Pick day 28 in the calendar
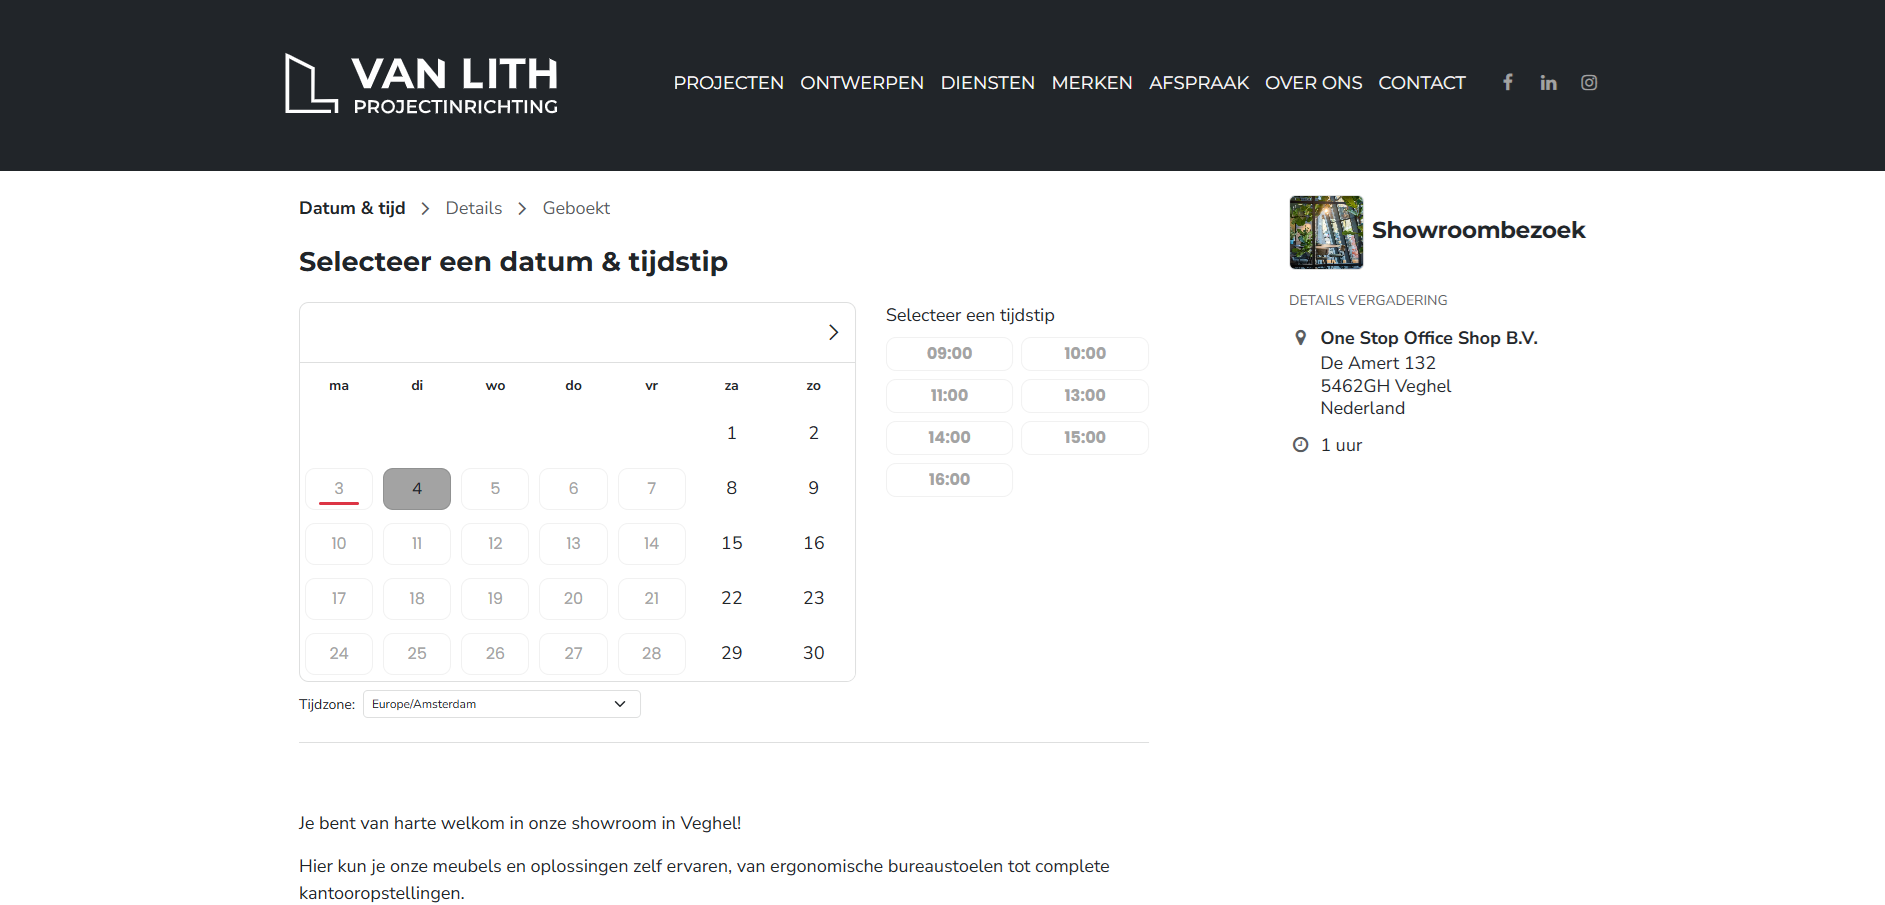The image size is (1885, 905). click(651, 654)
